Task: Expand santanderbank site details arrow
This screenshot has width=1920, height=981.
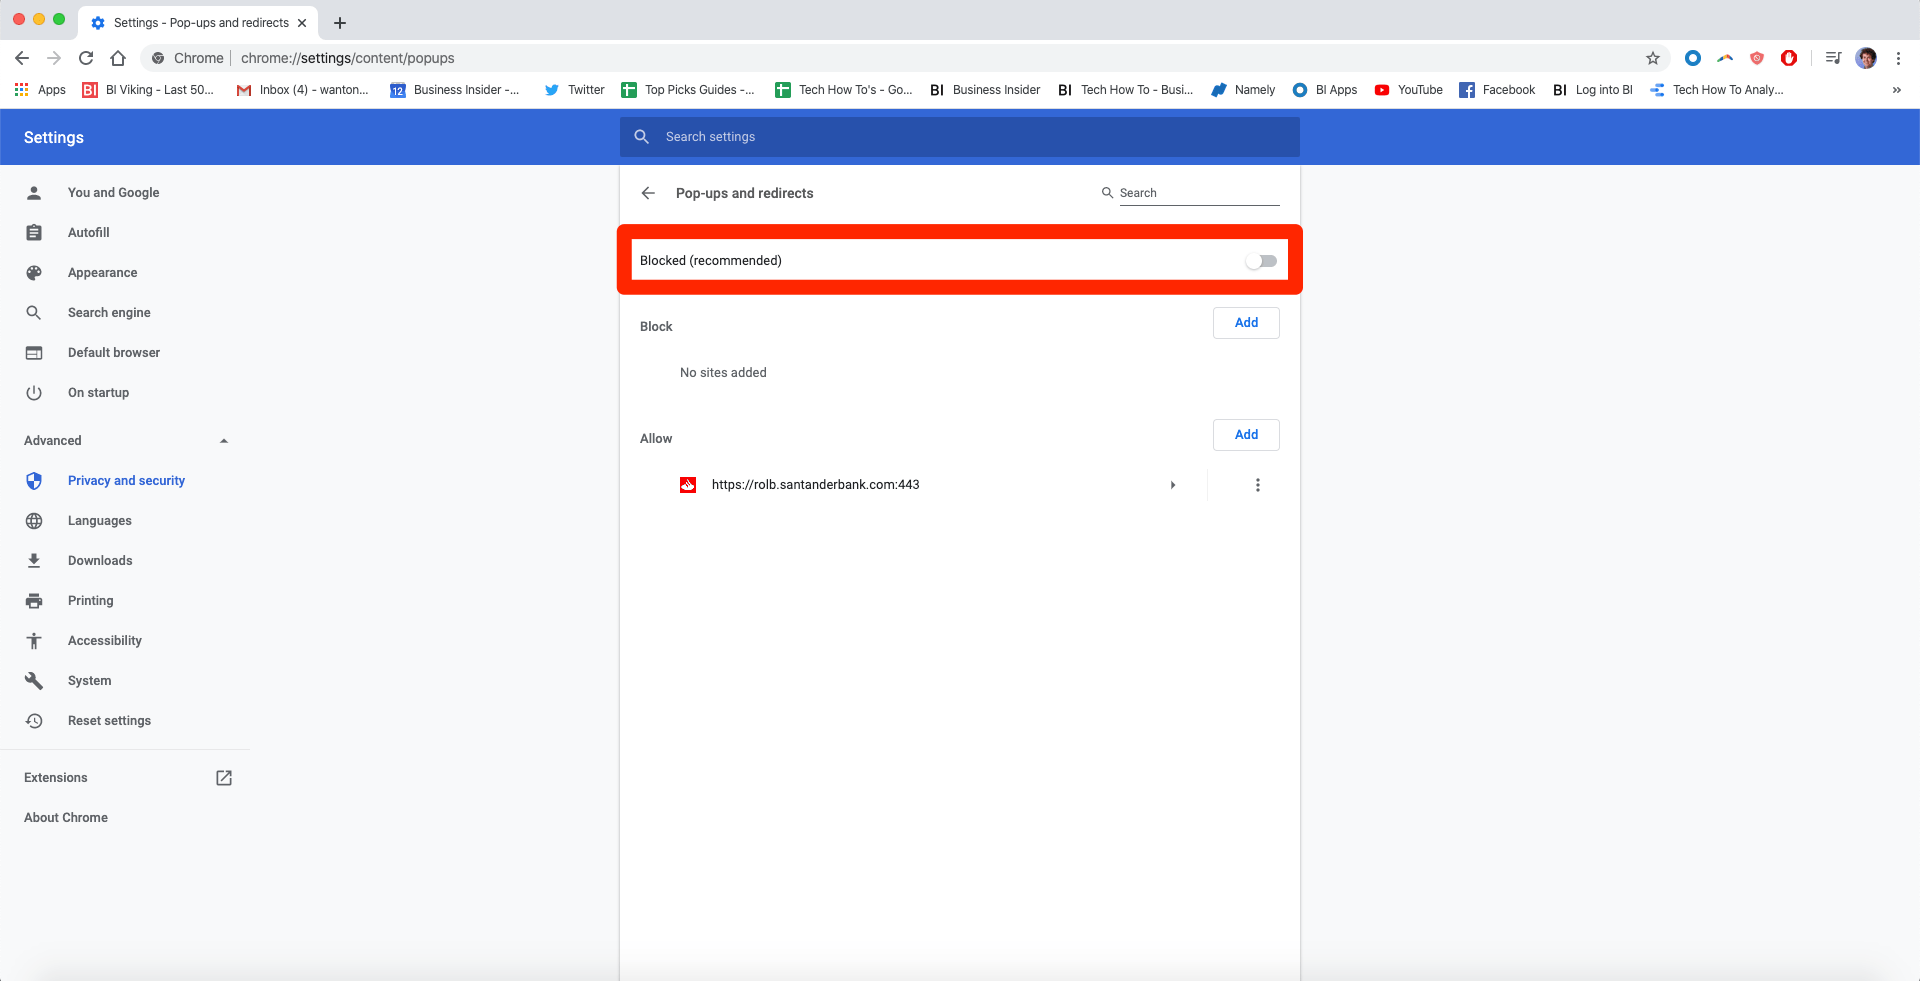Action: (1173, 485)
